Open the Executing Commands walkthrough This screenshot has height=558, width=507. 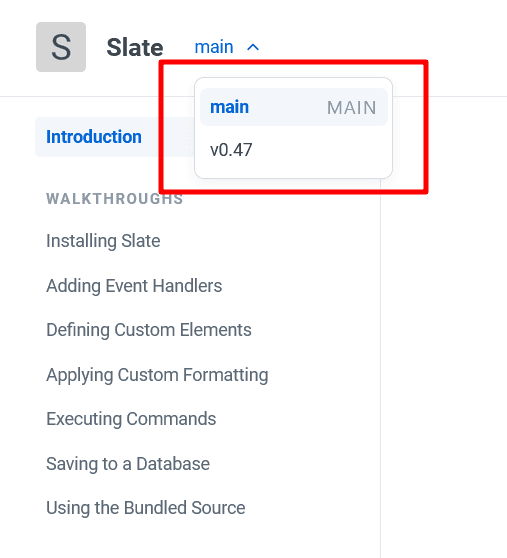[x=131, y=419]
